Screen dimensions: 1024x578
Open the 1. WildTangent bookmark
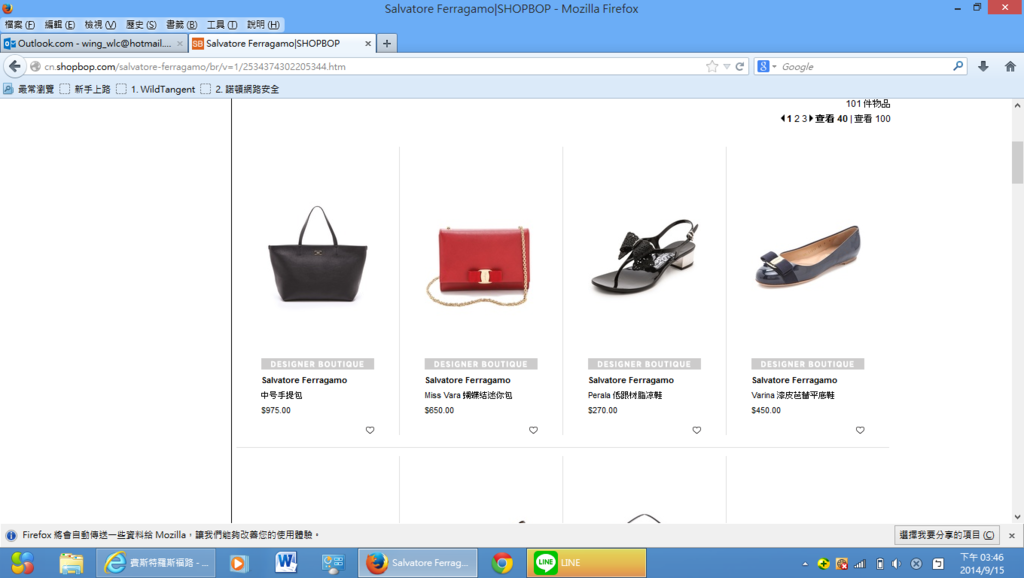click(x=155, y=89)
